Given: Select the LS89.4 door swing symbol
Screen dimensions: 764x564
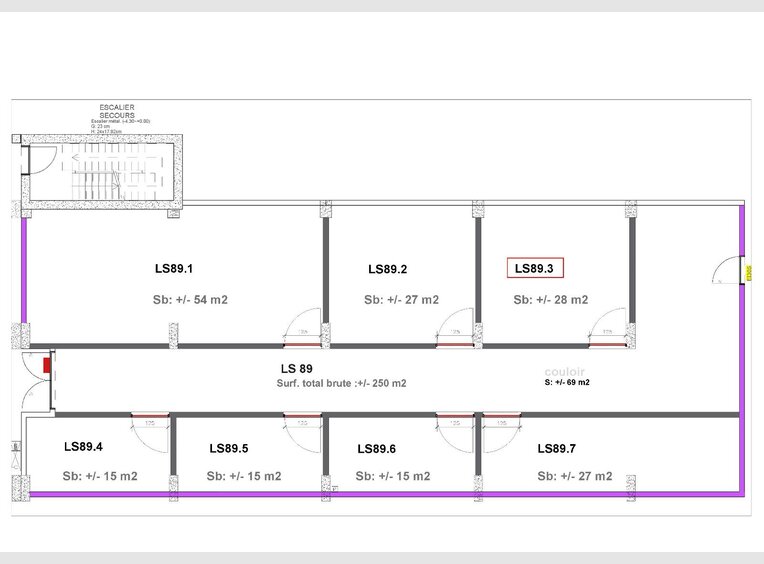Looking at the screenshot, I should (151, 426).
